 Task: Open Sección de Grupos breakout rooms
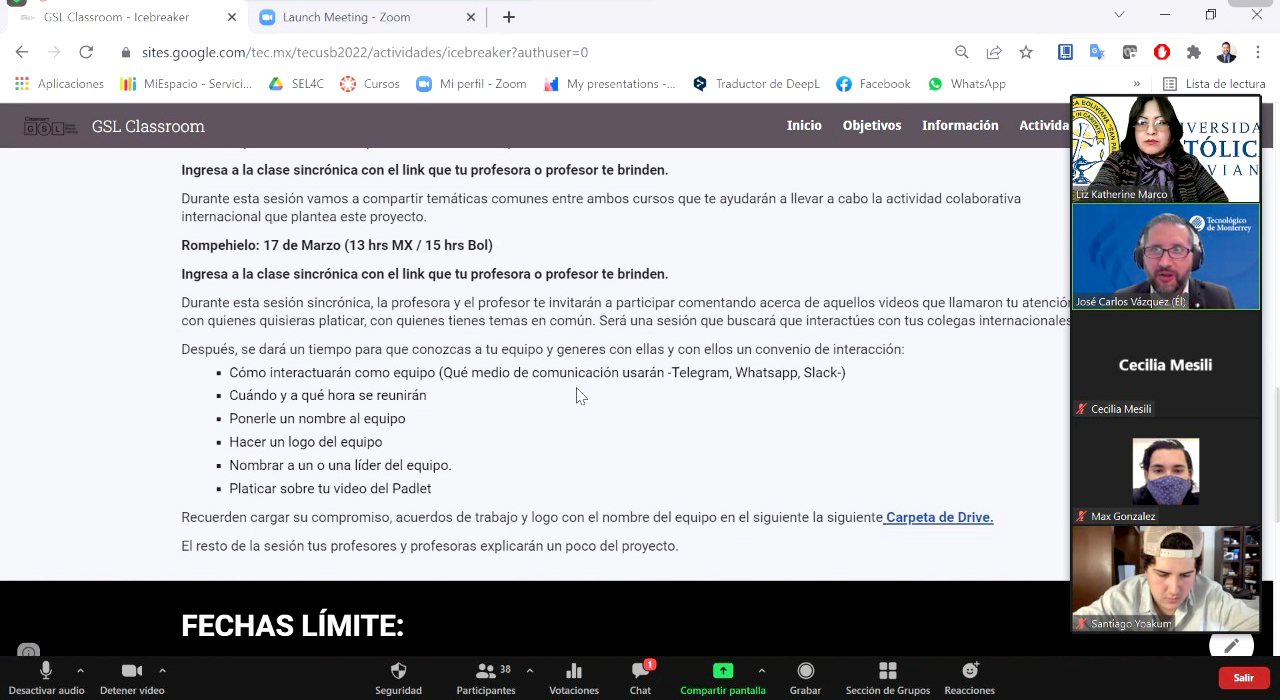point(887,672)
